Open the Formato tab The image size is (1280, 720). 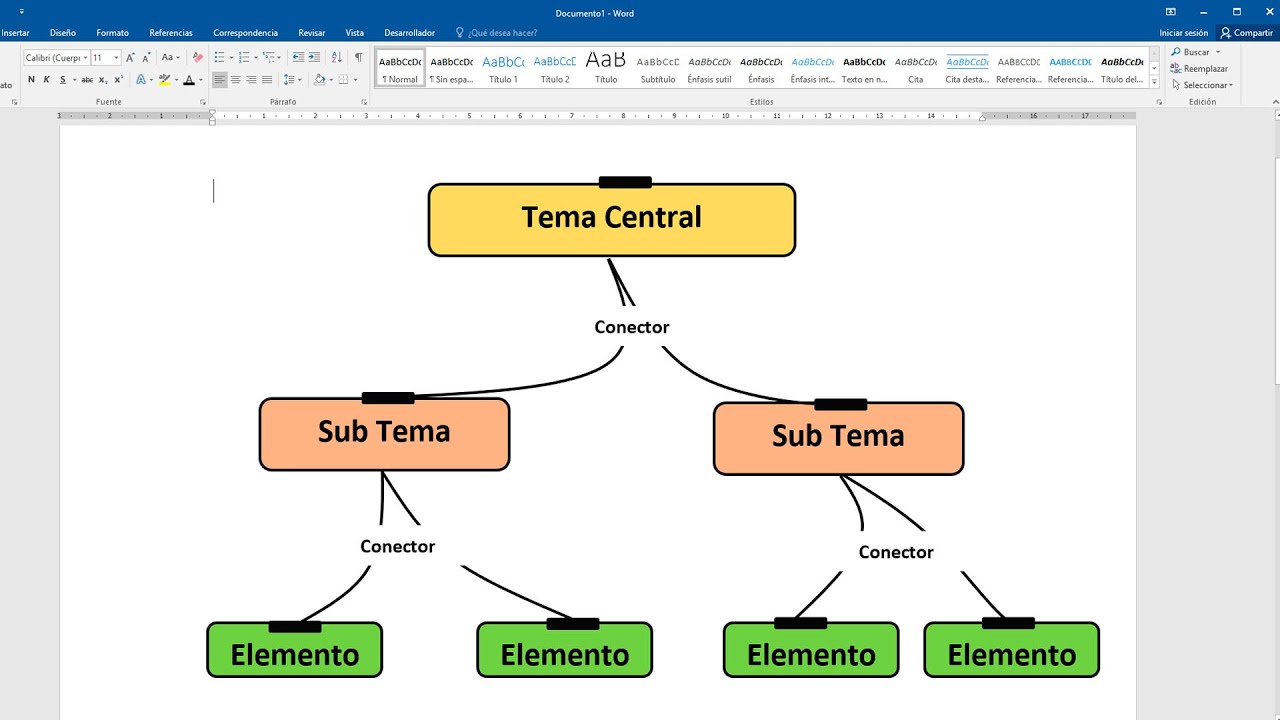click(x=113, y=33)
